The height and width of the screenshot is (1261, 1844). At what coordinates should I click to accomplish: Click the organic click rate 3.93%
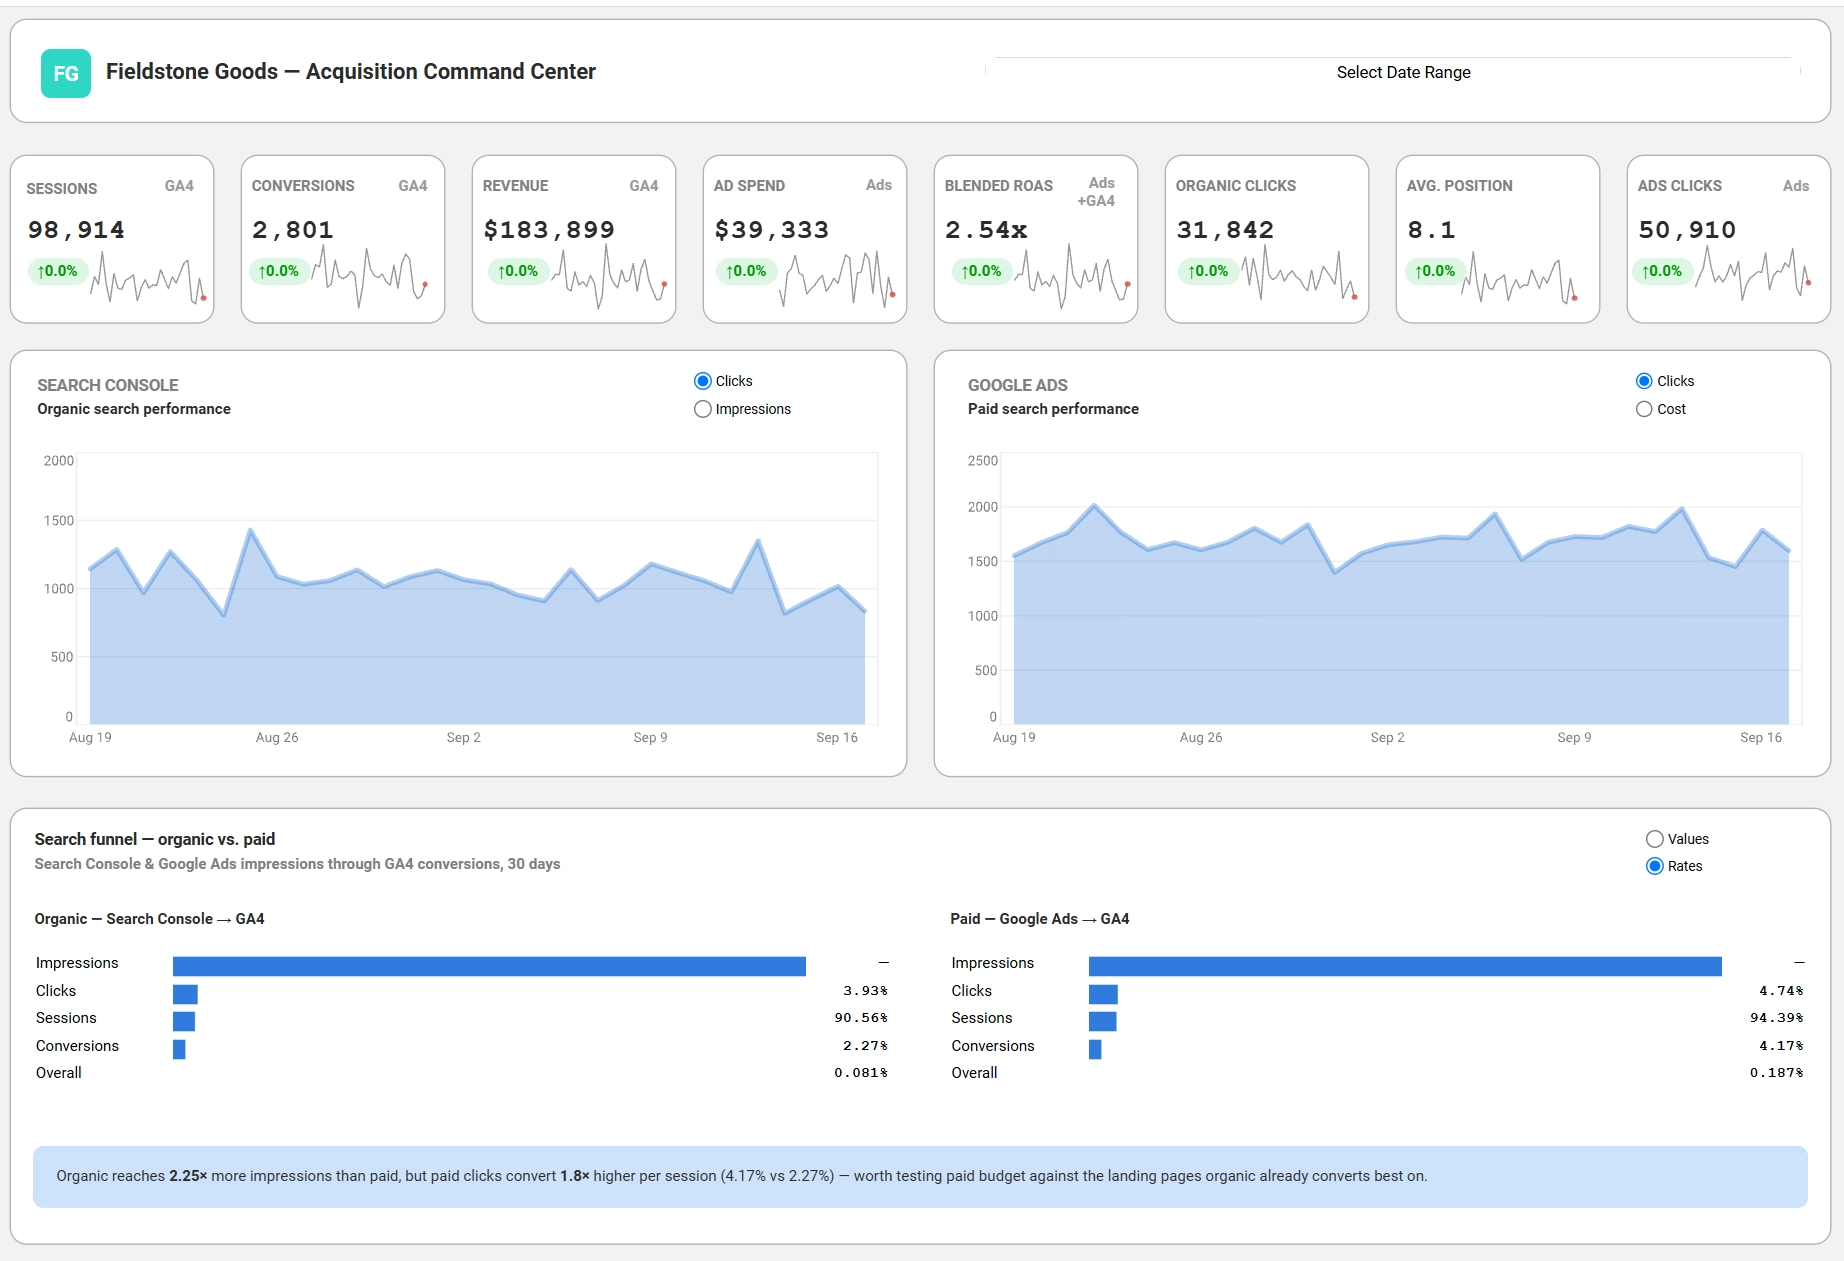coord(865,991)
